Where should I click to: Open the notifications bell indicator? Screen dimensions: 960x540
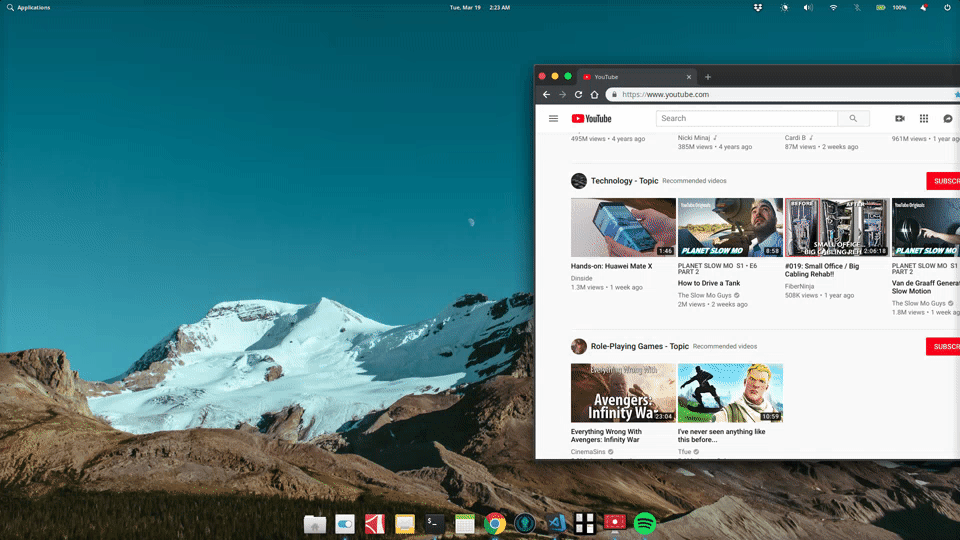tap(923, 7)
